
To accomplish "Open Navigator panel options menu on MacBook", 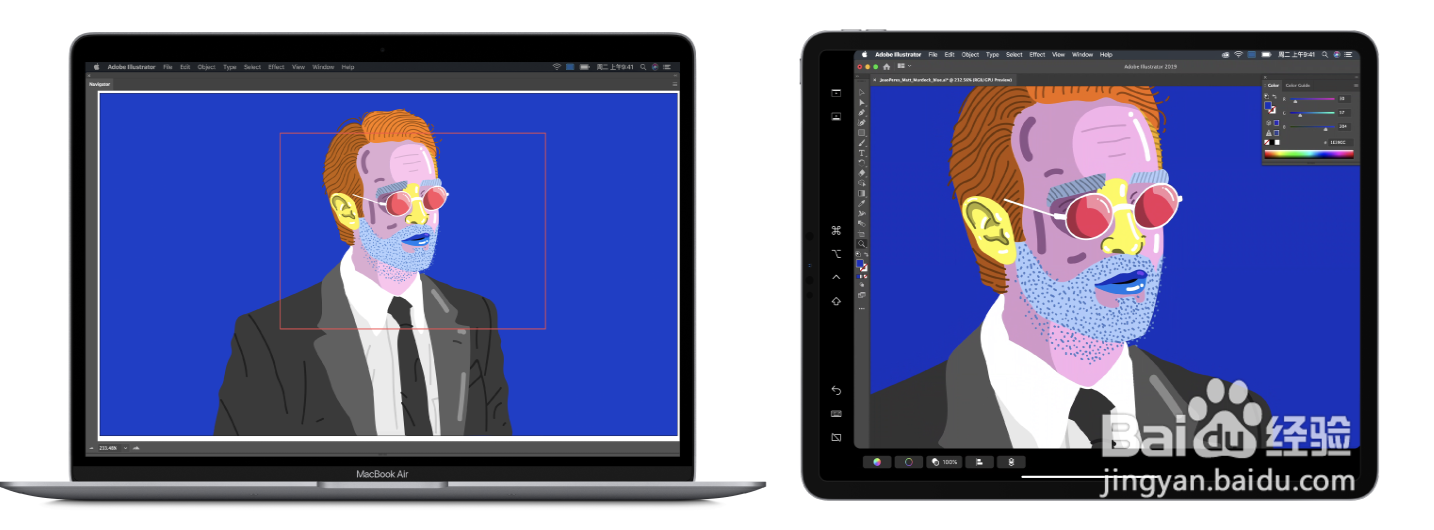I will click(675, 84).
